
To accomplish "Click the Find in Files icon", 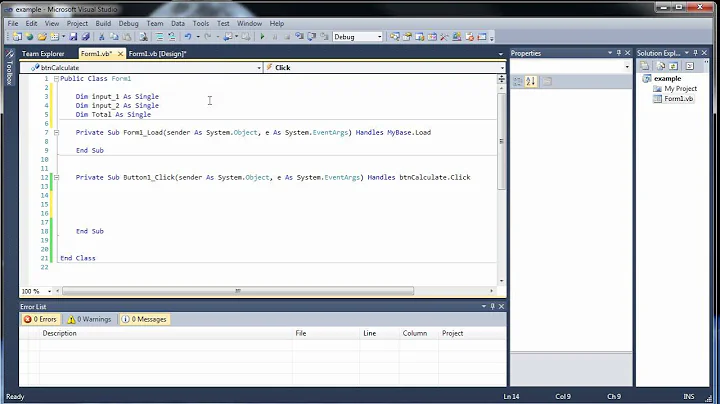I will 143,37.
